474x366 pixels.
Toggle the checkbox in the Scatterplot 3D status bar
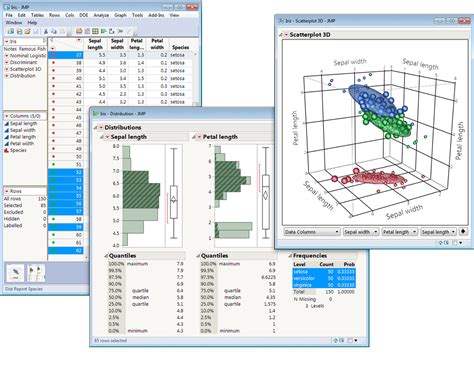(455, 243)
